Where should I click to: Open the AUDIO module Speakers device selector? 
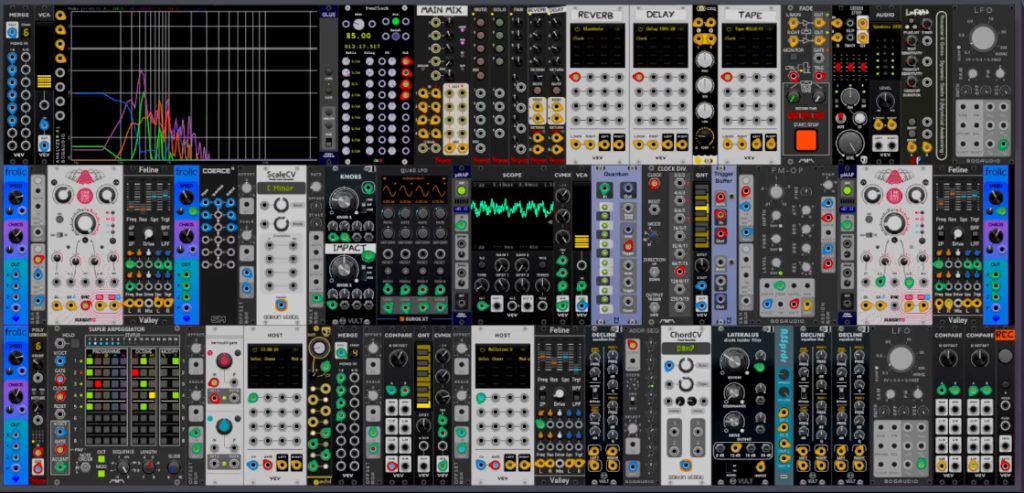pos(885,27)
